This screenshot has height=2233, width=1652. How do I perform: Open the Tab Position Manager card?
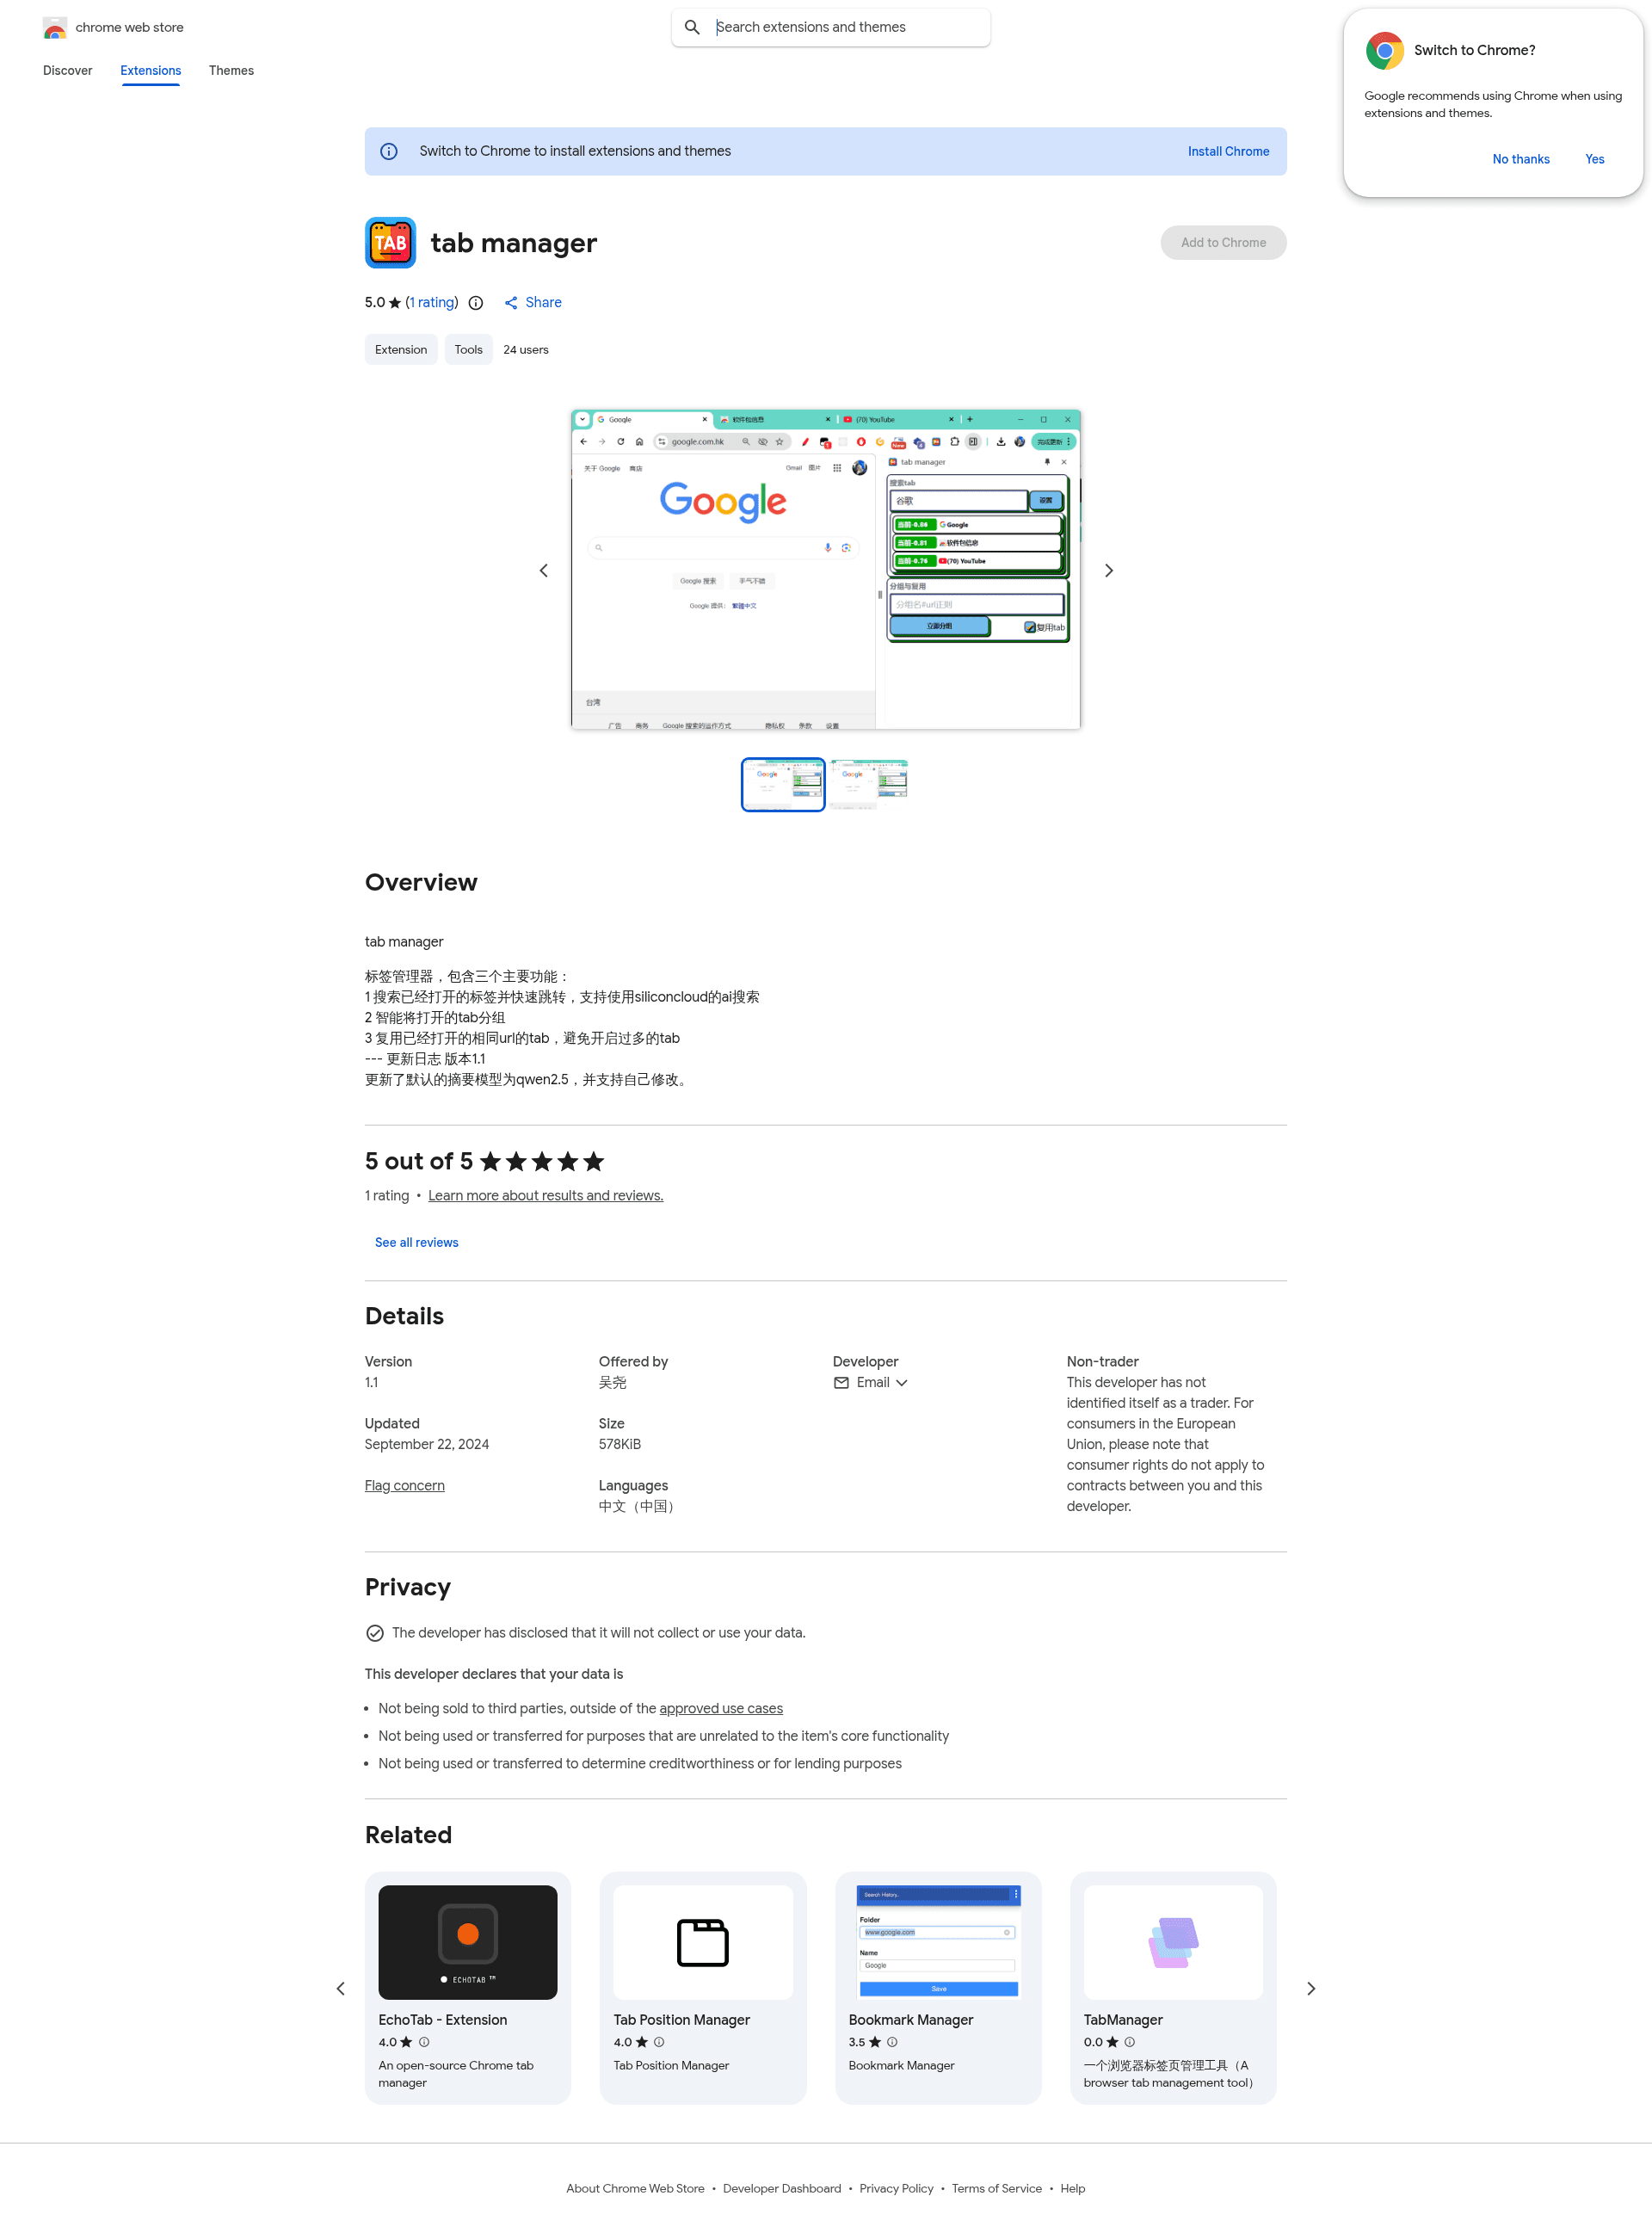point(702,1987)
